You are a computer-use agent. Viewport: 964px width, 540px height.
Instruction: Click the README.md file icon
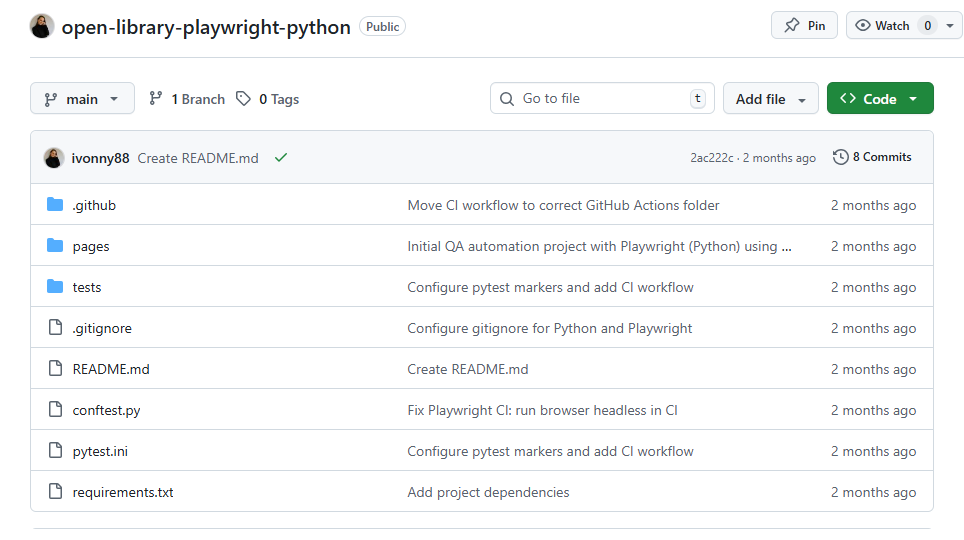tap(55, 368)
